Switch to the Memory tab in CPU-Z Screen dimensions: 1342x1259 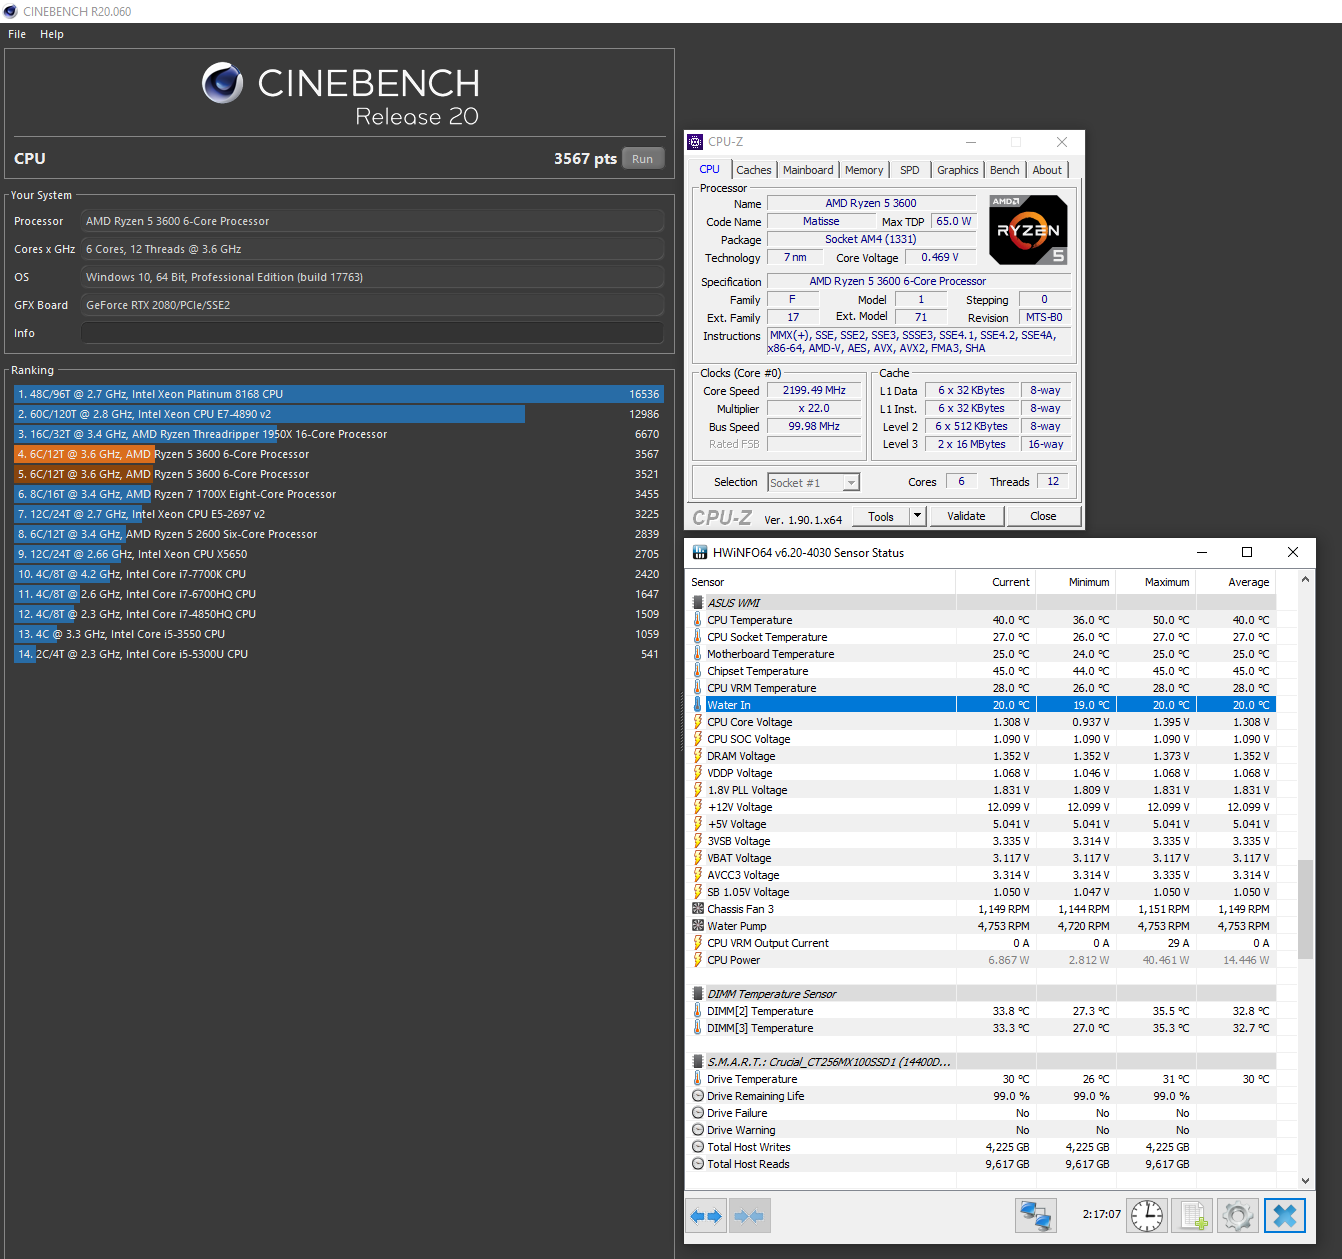coord(863,169)
